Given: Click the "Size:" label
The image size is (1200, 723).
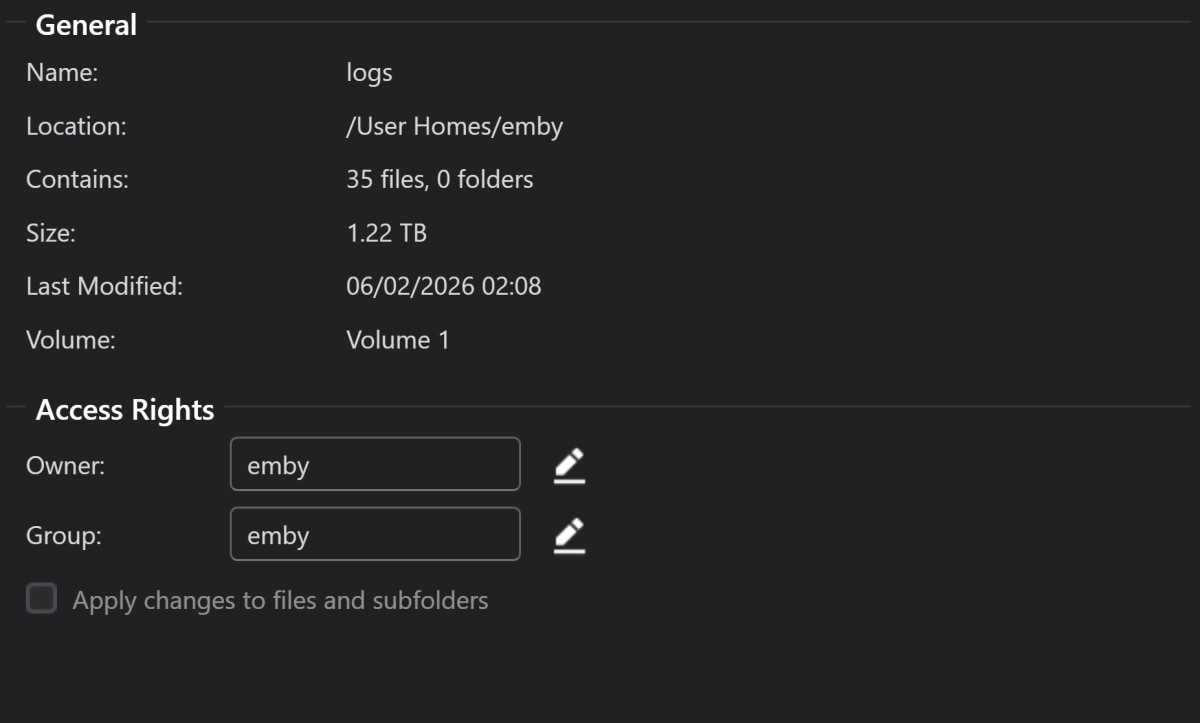Looking at the screenshot, I should tap(51, 233).
